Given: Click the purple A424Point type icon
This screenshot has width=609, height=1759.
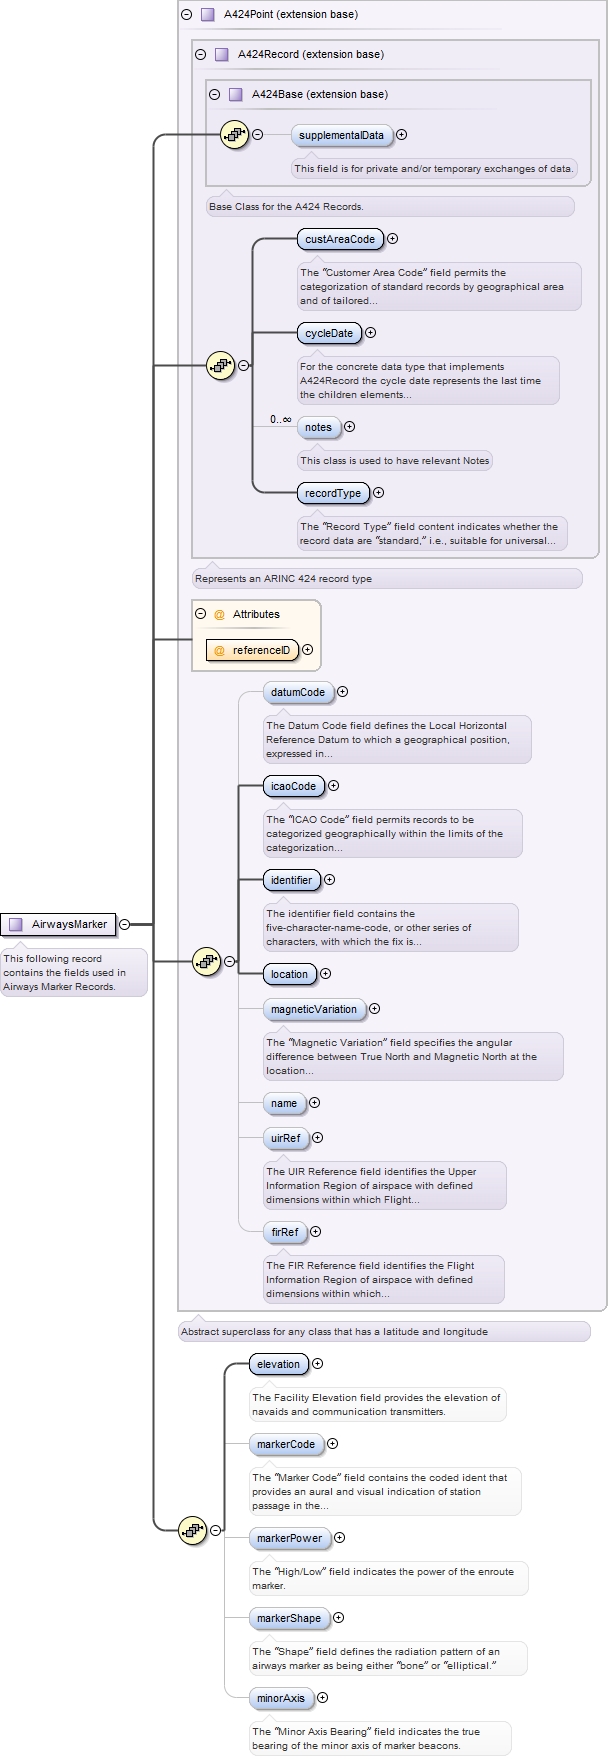Looking at the screenshot, I should click(x=208, y=15).
